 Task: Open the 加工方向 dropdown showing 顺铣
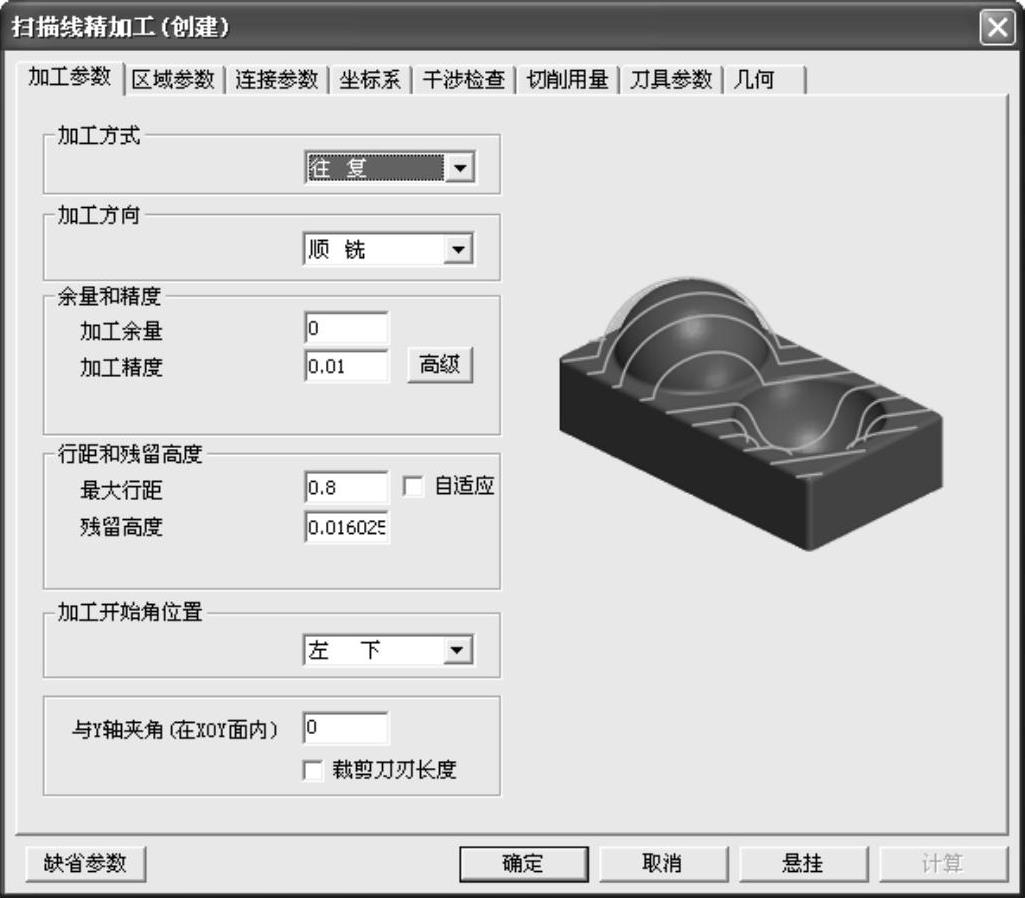click(458, 250)
